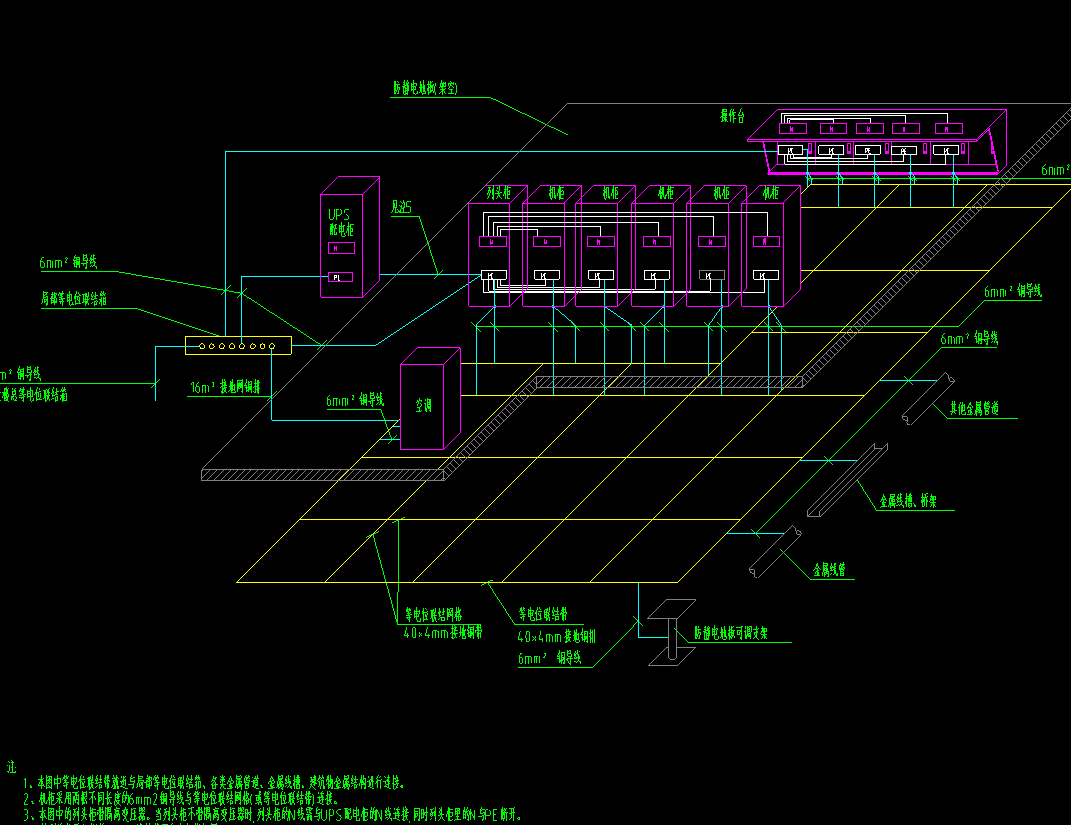Select the 其他金属管道 pipe symbol
Image resolution: width=1071 pixels, height=825 pixels.
pos(927,399)
